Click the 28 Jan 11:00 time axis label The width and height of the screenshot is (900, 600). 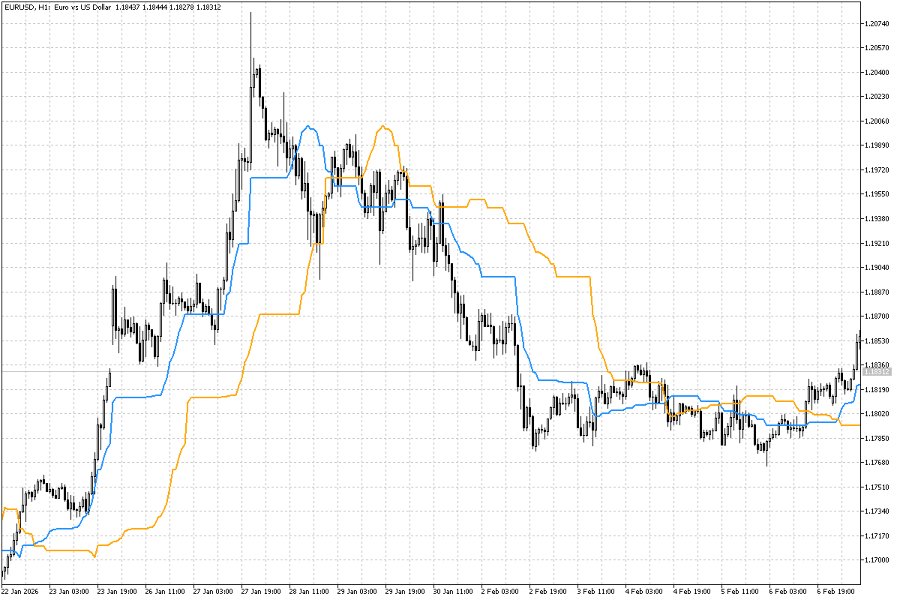tap(309, 591)
